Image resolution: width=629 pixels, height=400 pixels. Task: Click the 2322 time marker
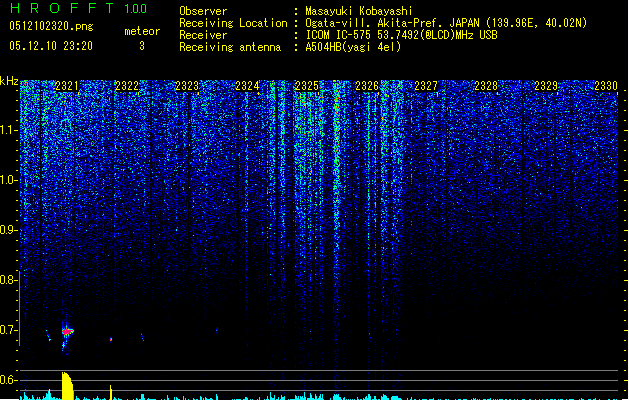coord(127,86)
